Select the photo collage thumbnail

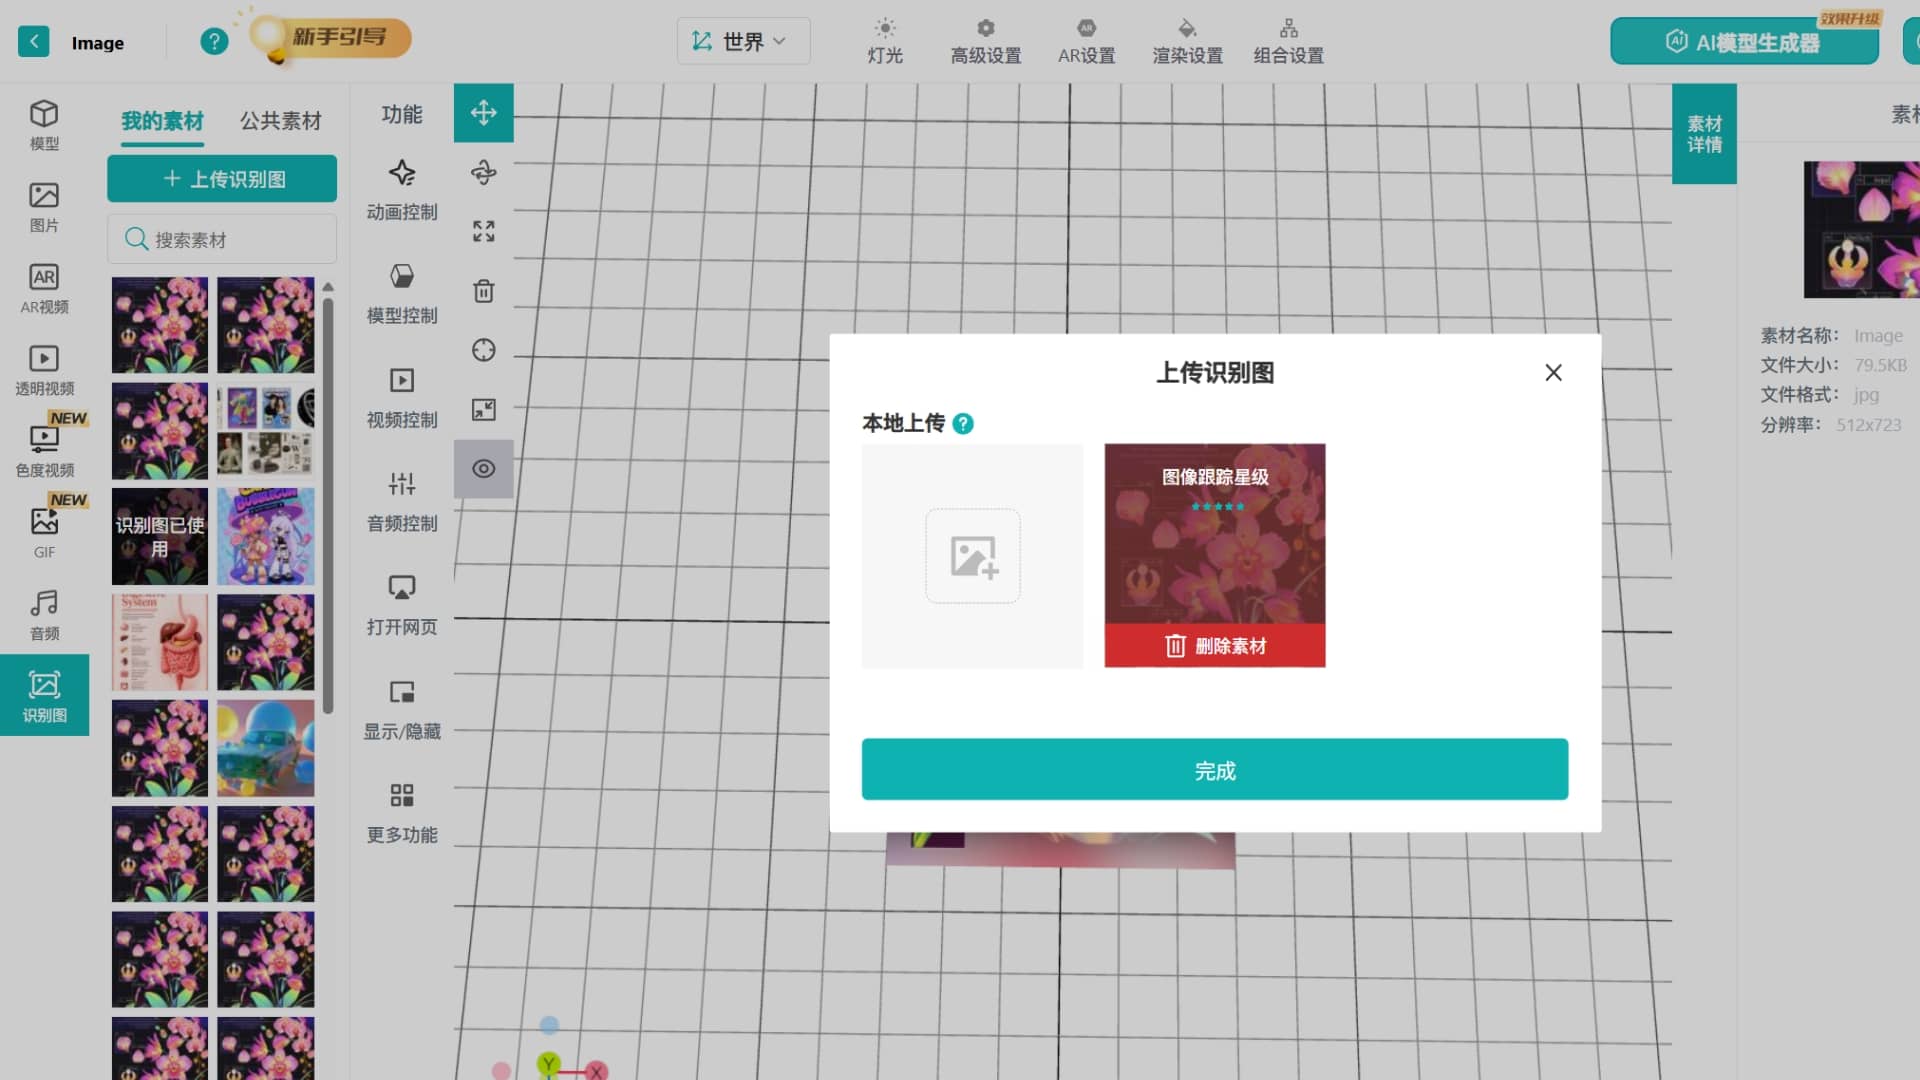(x=266, y=431)
